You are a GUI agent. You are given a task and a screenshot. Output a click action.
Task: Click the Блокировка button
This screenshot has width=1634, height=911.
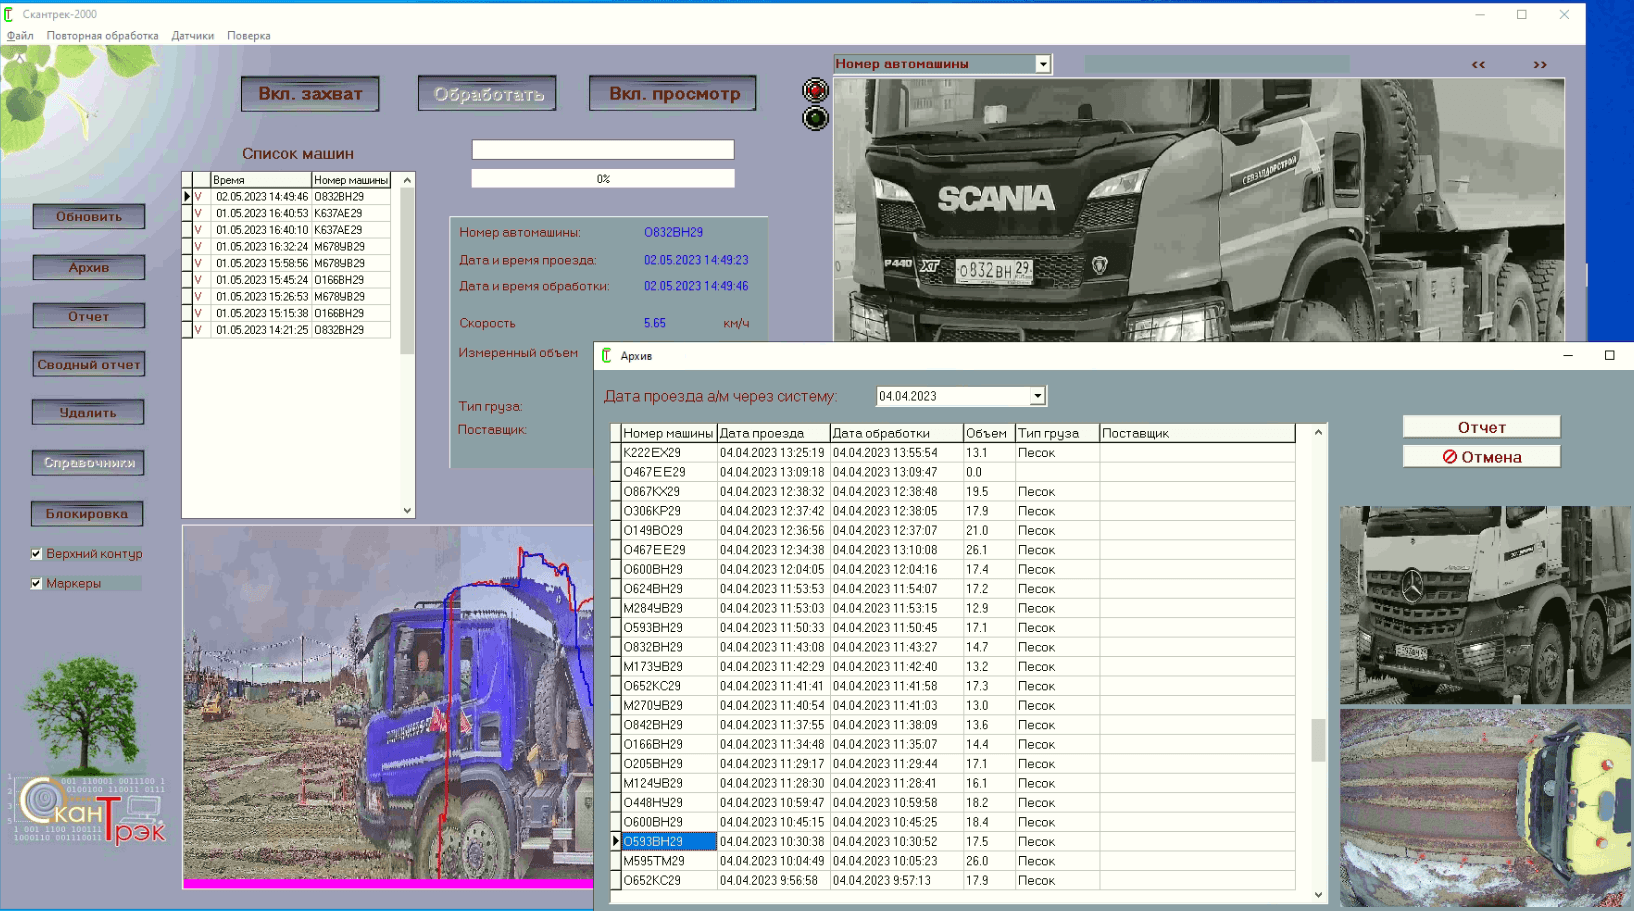[x=87, y=514]
